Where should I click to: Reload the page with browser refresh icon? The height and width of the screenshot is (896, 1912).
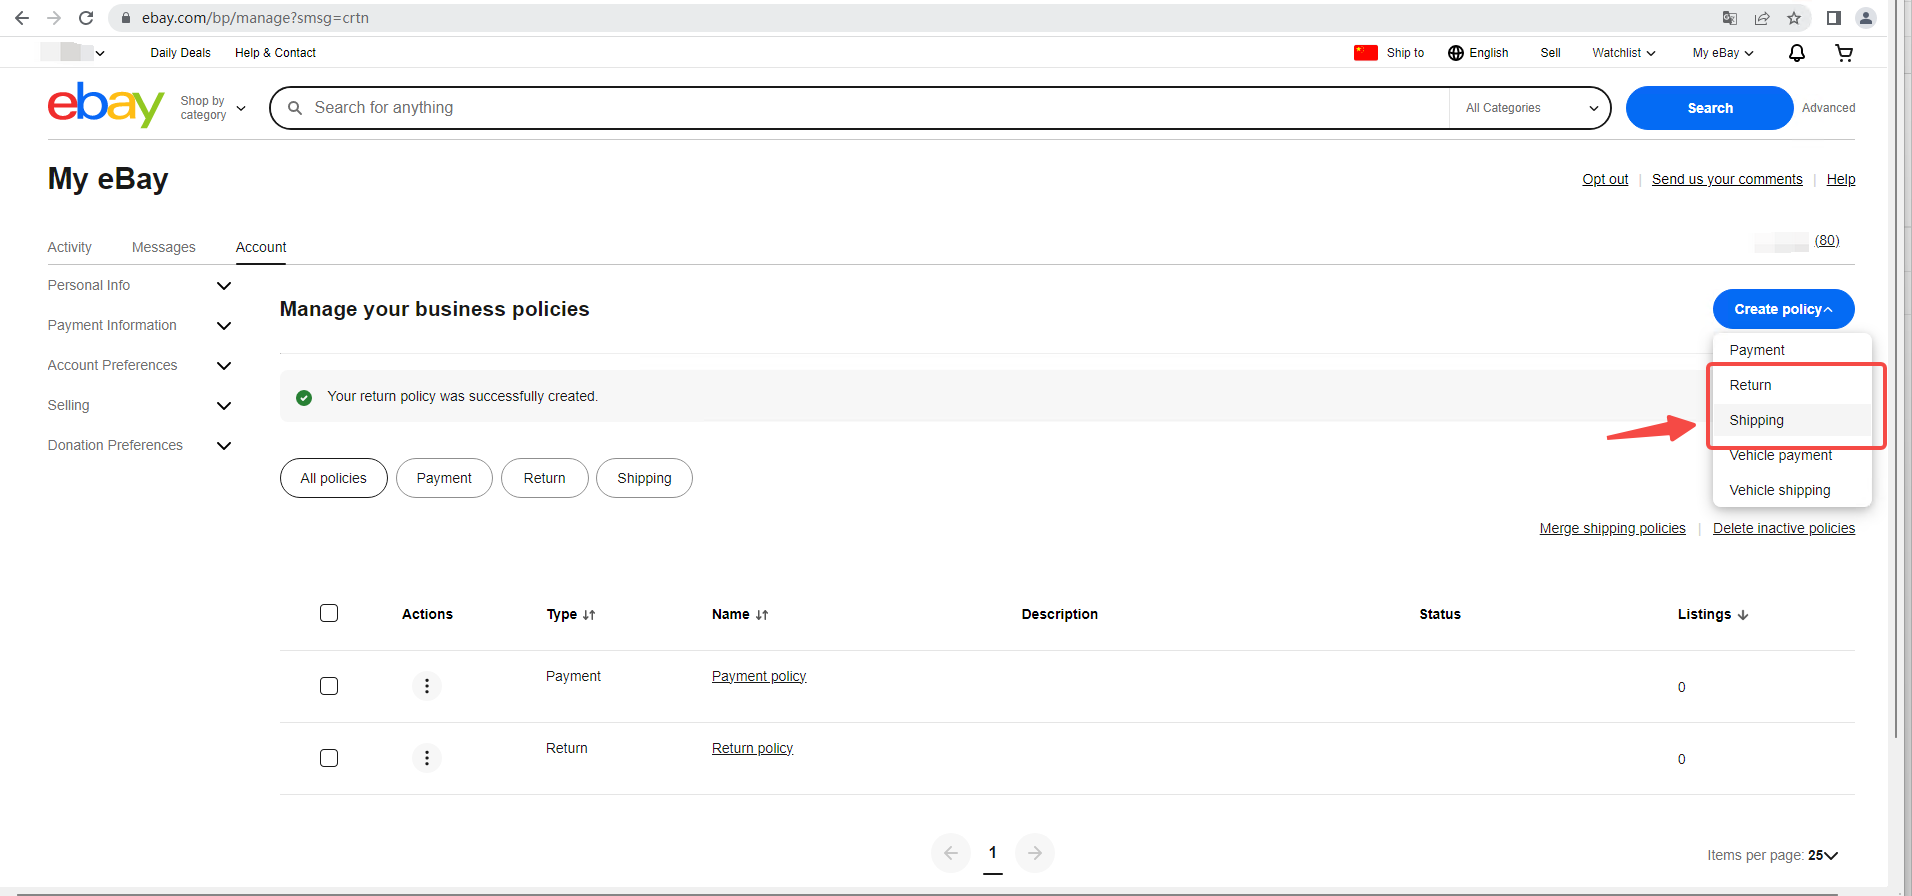pos(86,18)
